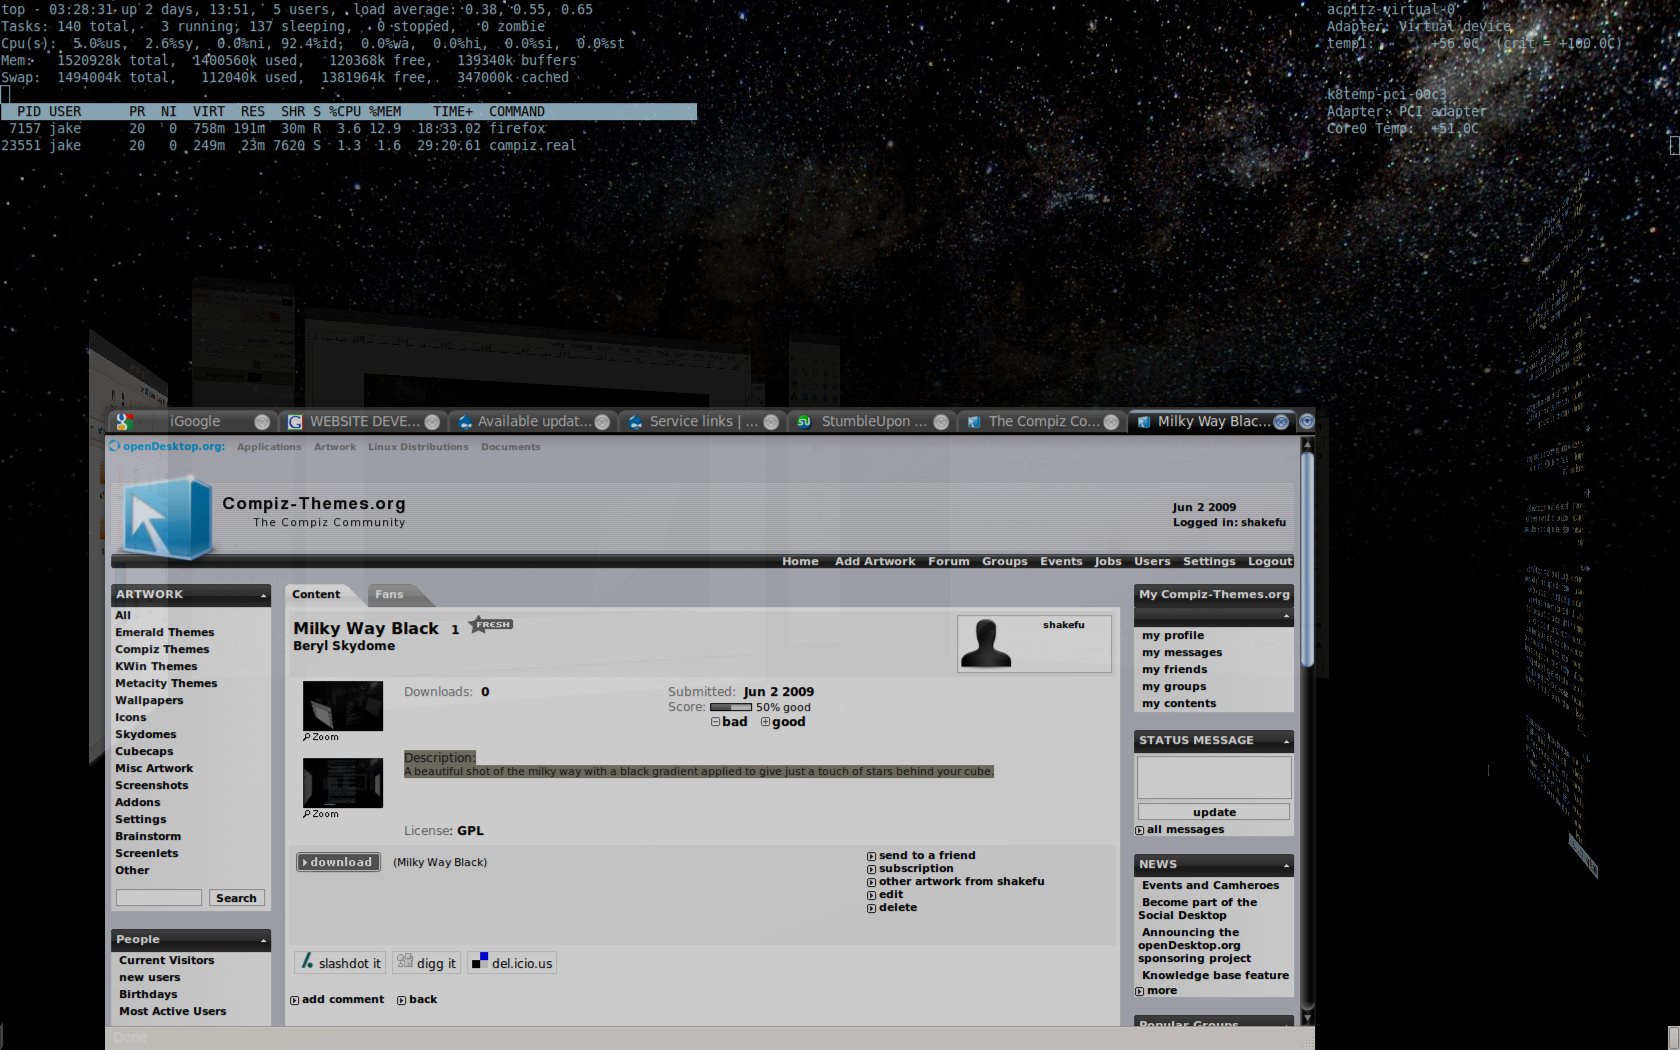Click the sidebar Search button
The height and width of the screenshot is (1050, 1680).
point(236,898)
